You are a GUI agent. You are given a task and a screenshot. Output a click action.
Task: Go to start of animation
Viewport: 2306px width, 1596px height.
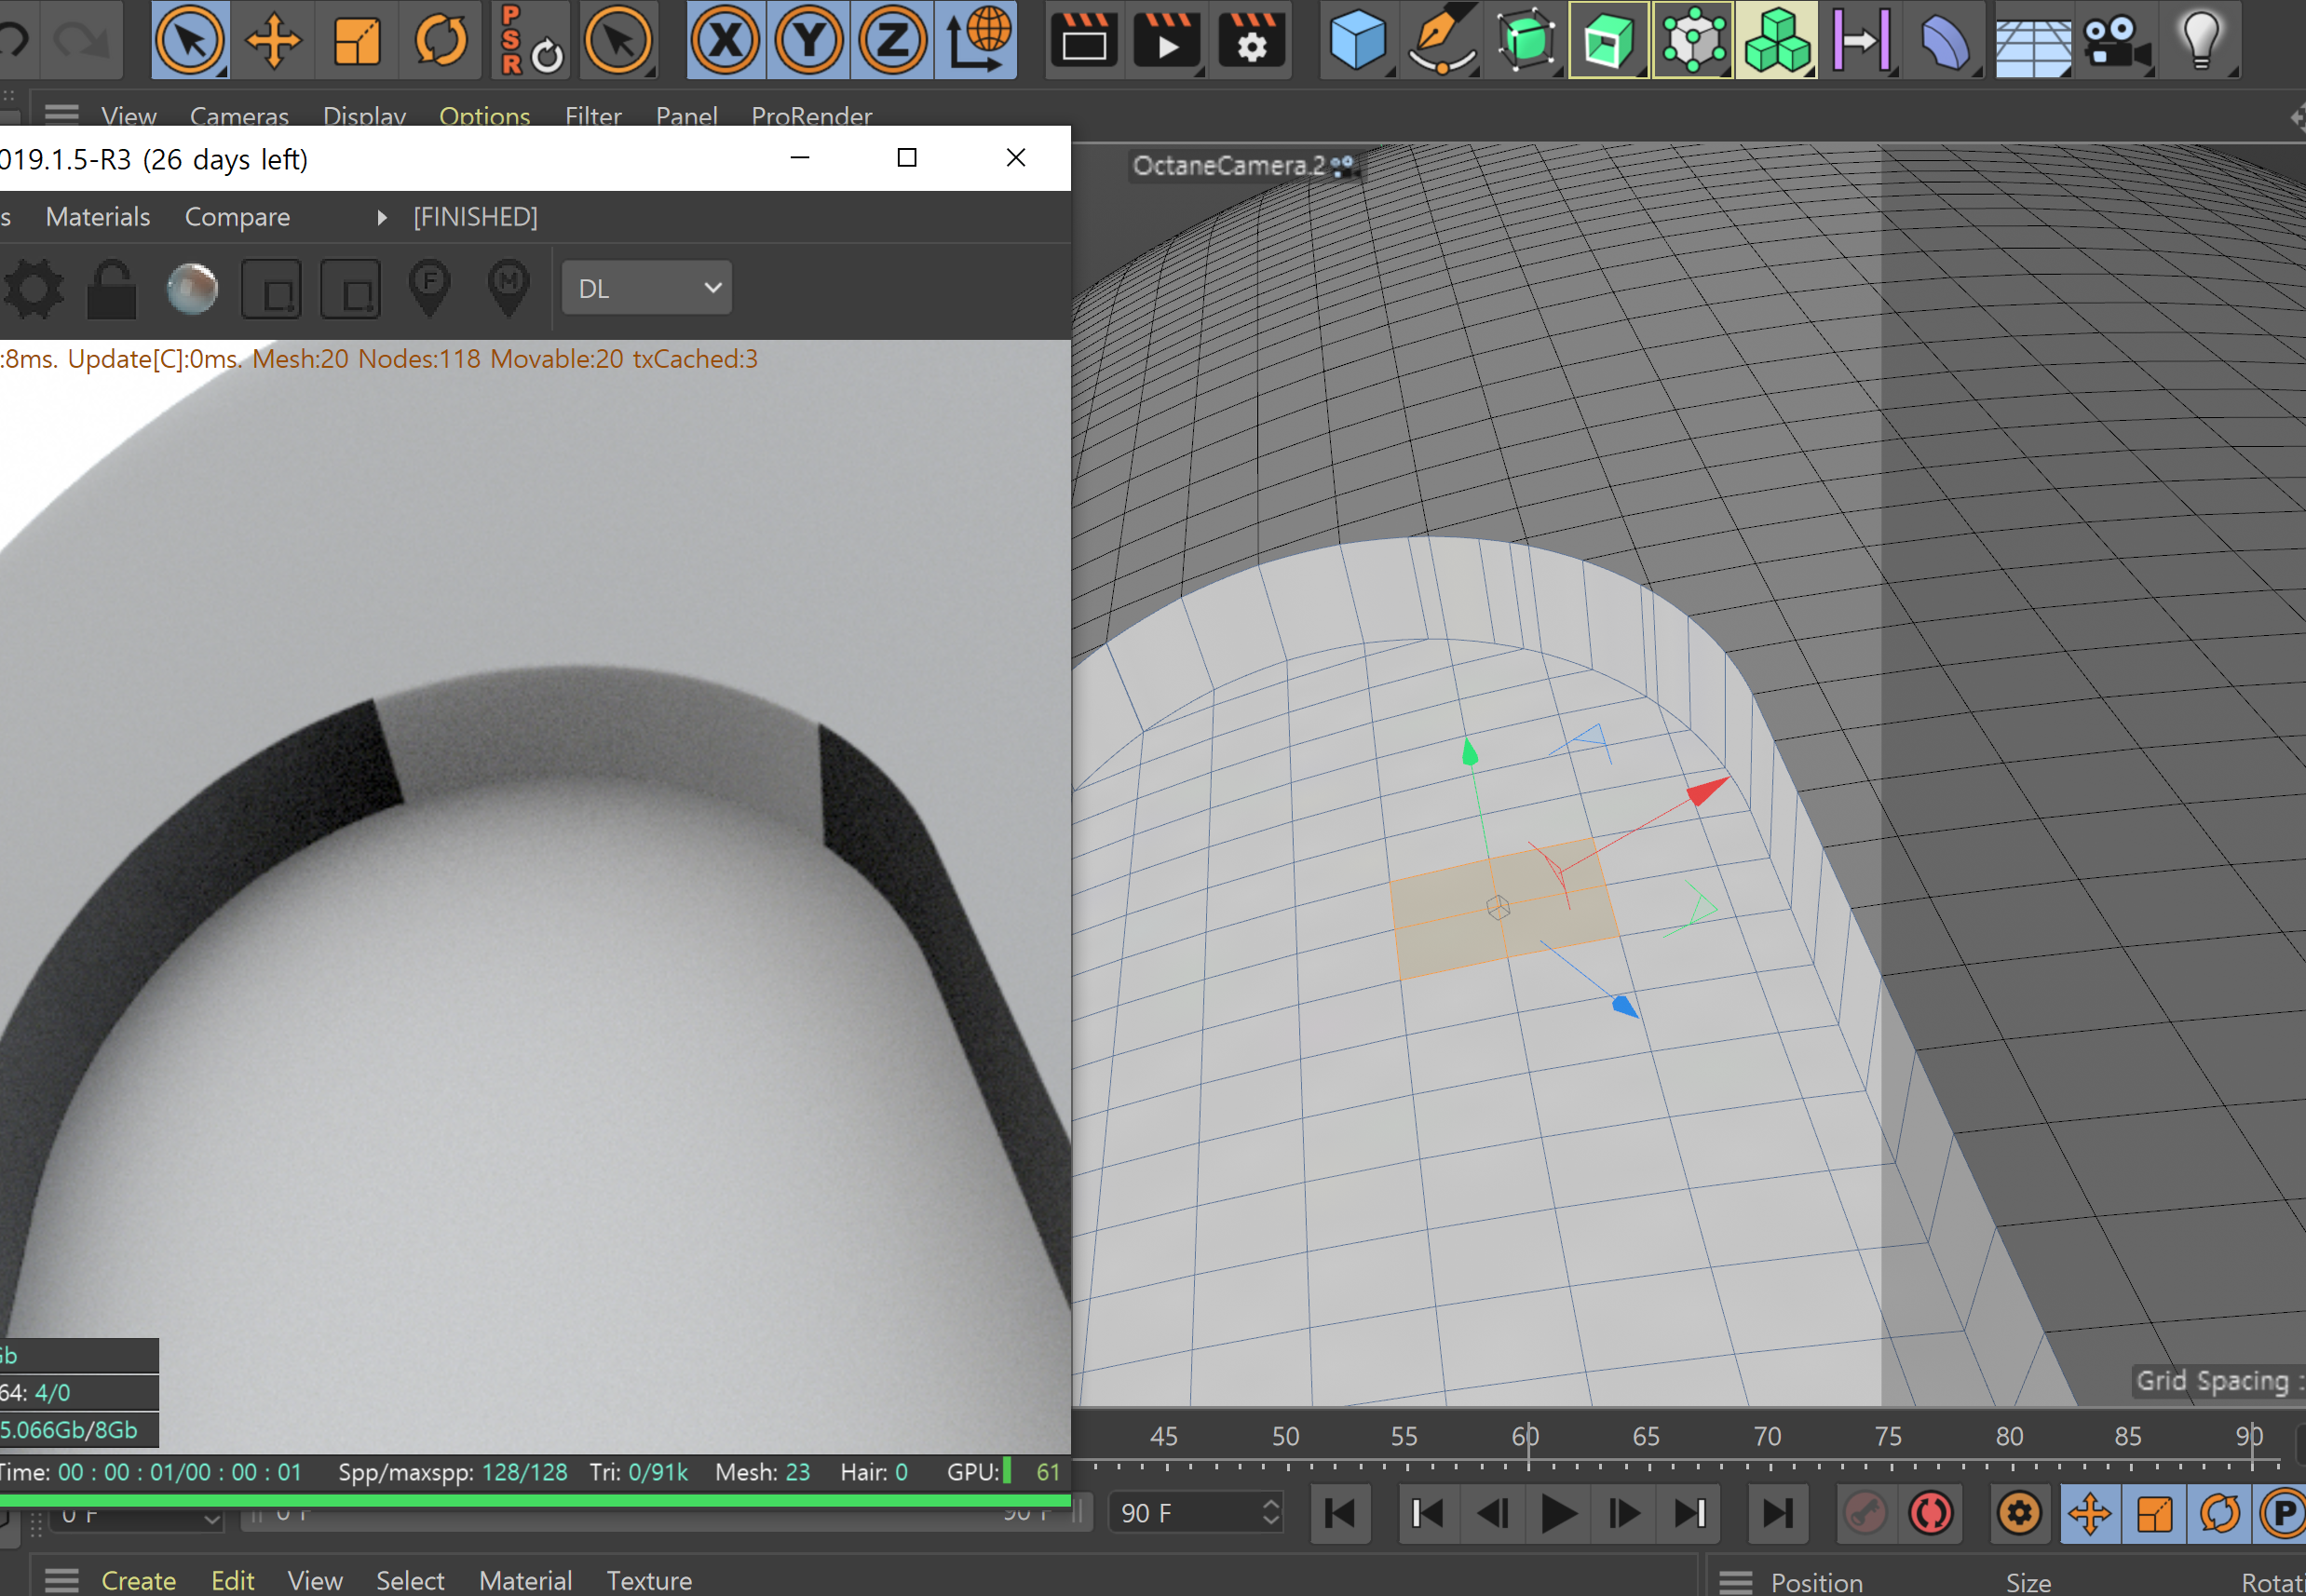click(x=1340, y=1513)
